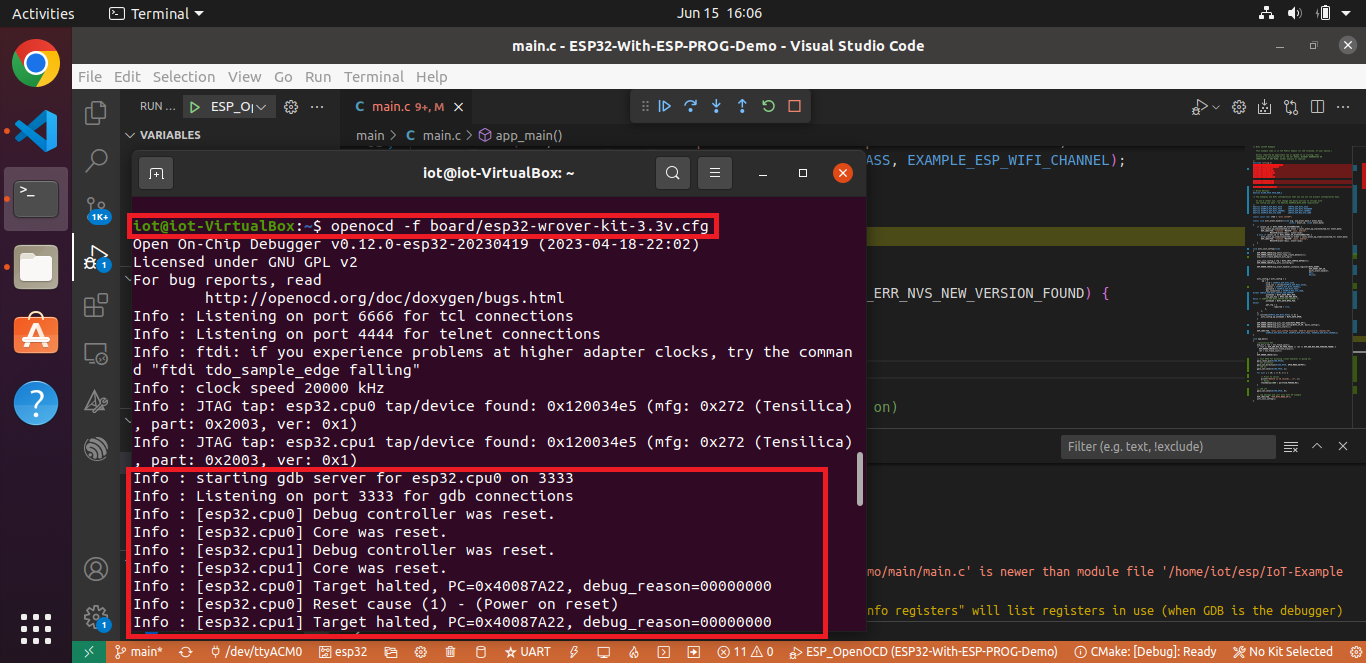1366x663 pixels.
Task: Open the View menu
Action: point(244,77)
